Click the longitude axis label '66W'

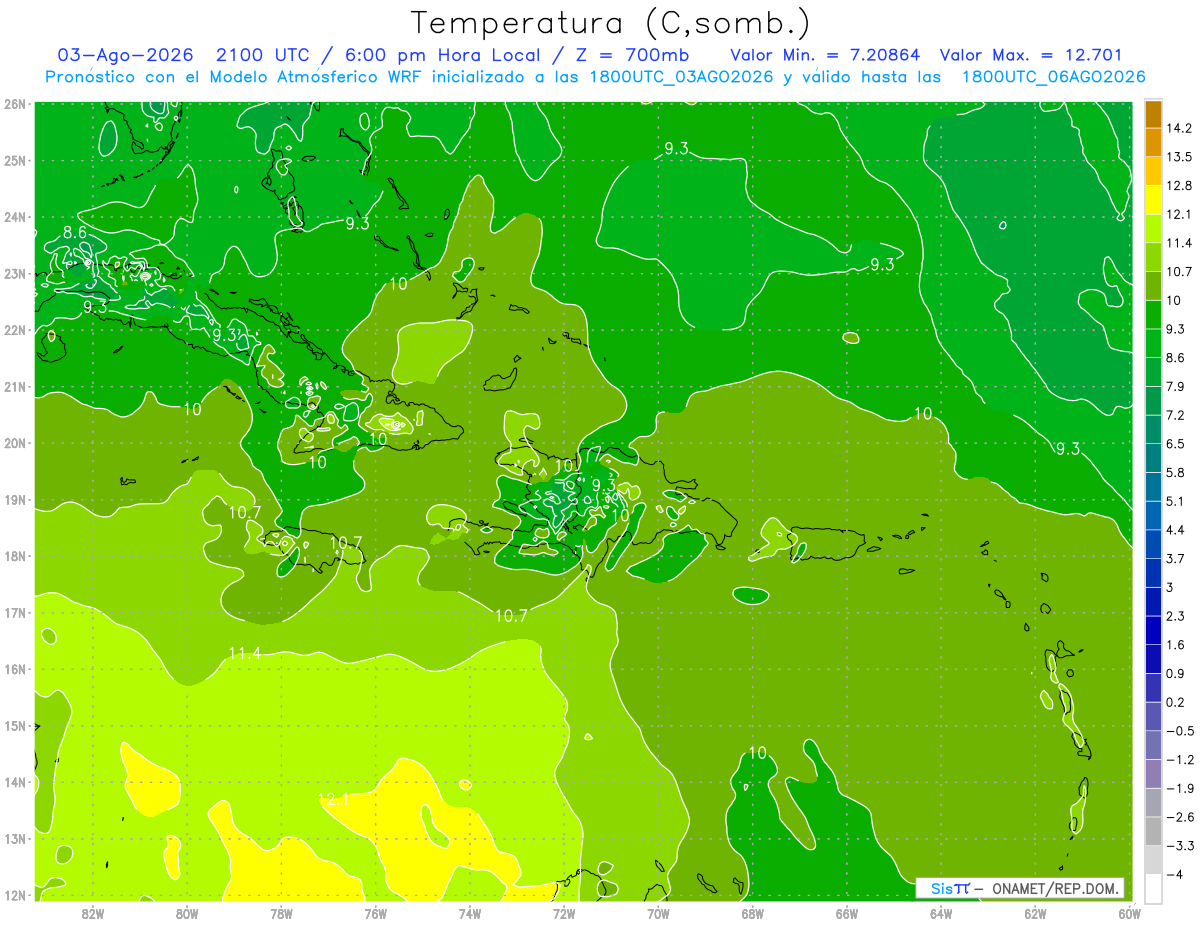847,912
